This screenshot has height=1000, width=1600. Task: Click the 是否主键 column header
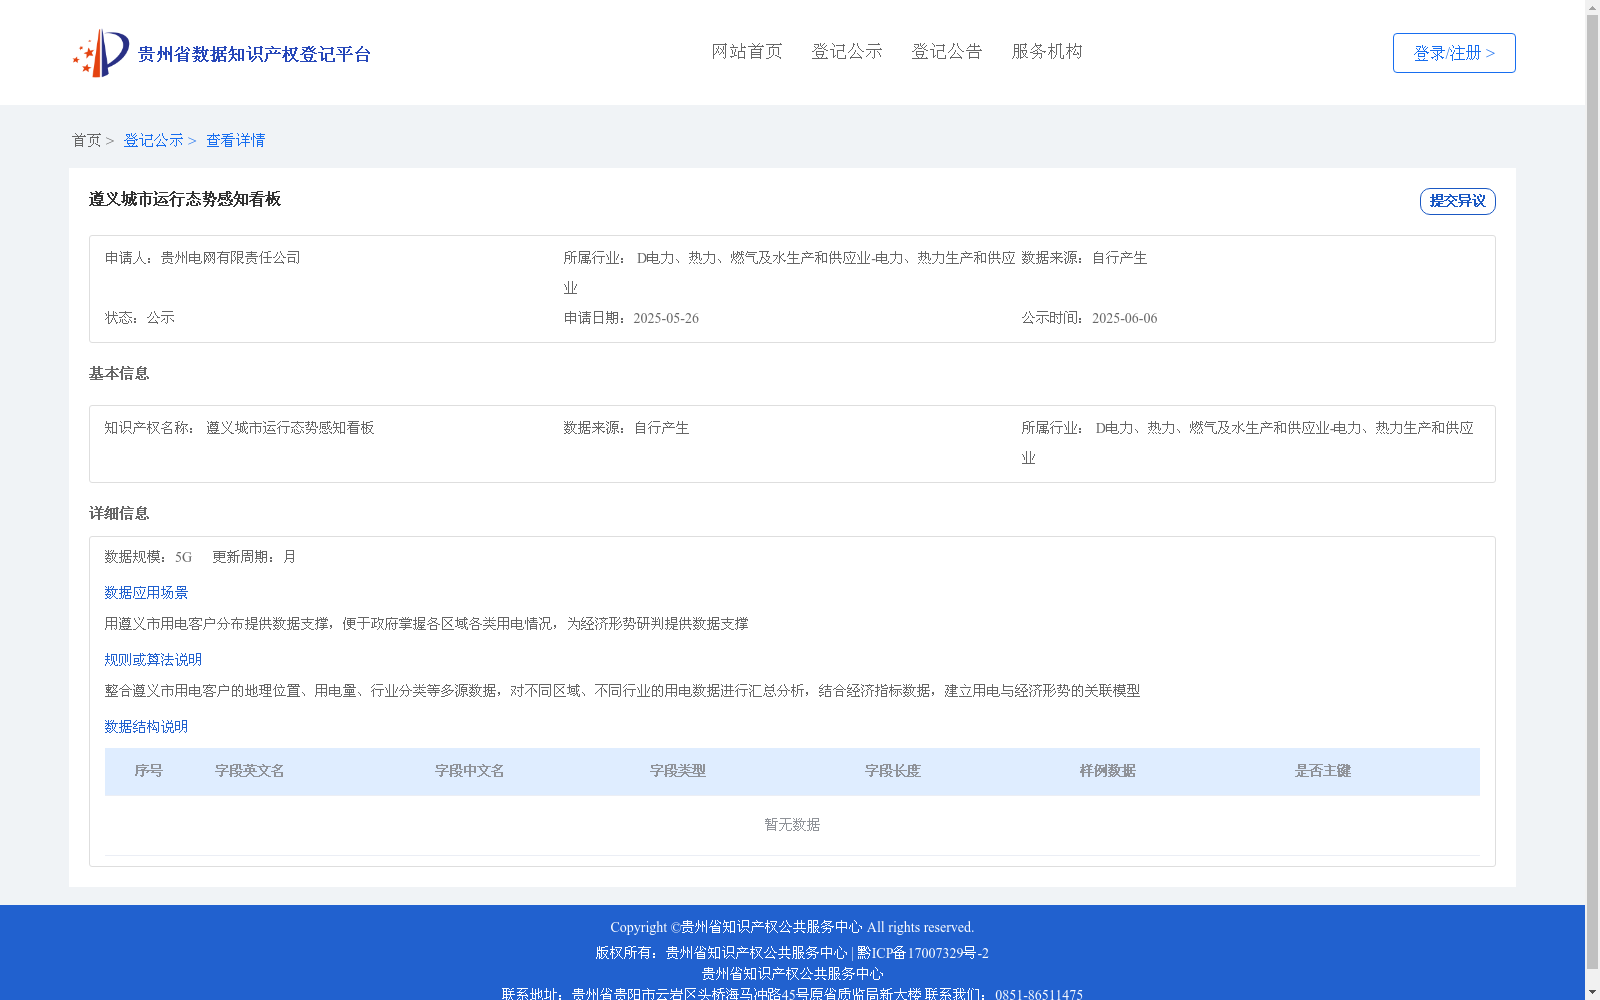[x=1323, y=771]
